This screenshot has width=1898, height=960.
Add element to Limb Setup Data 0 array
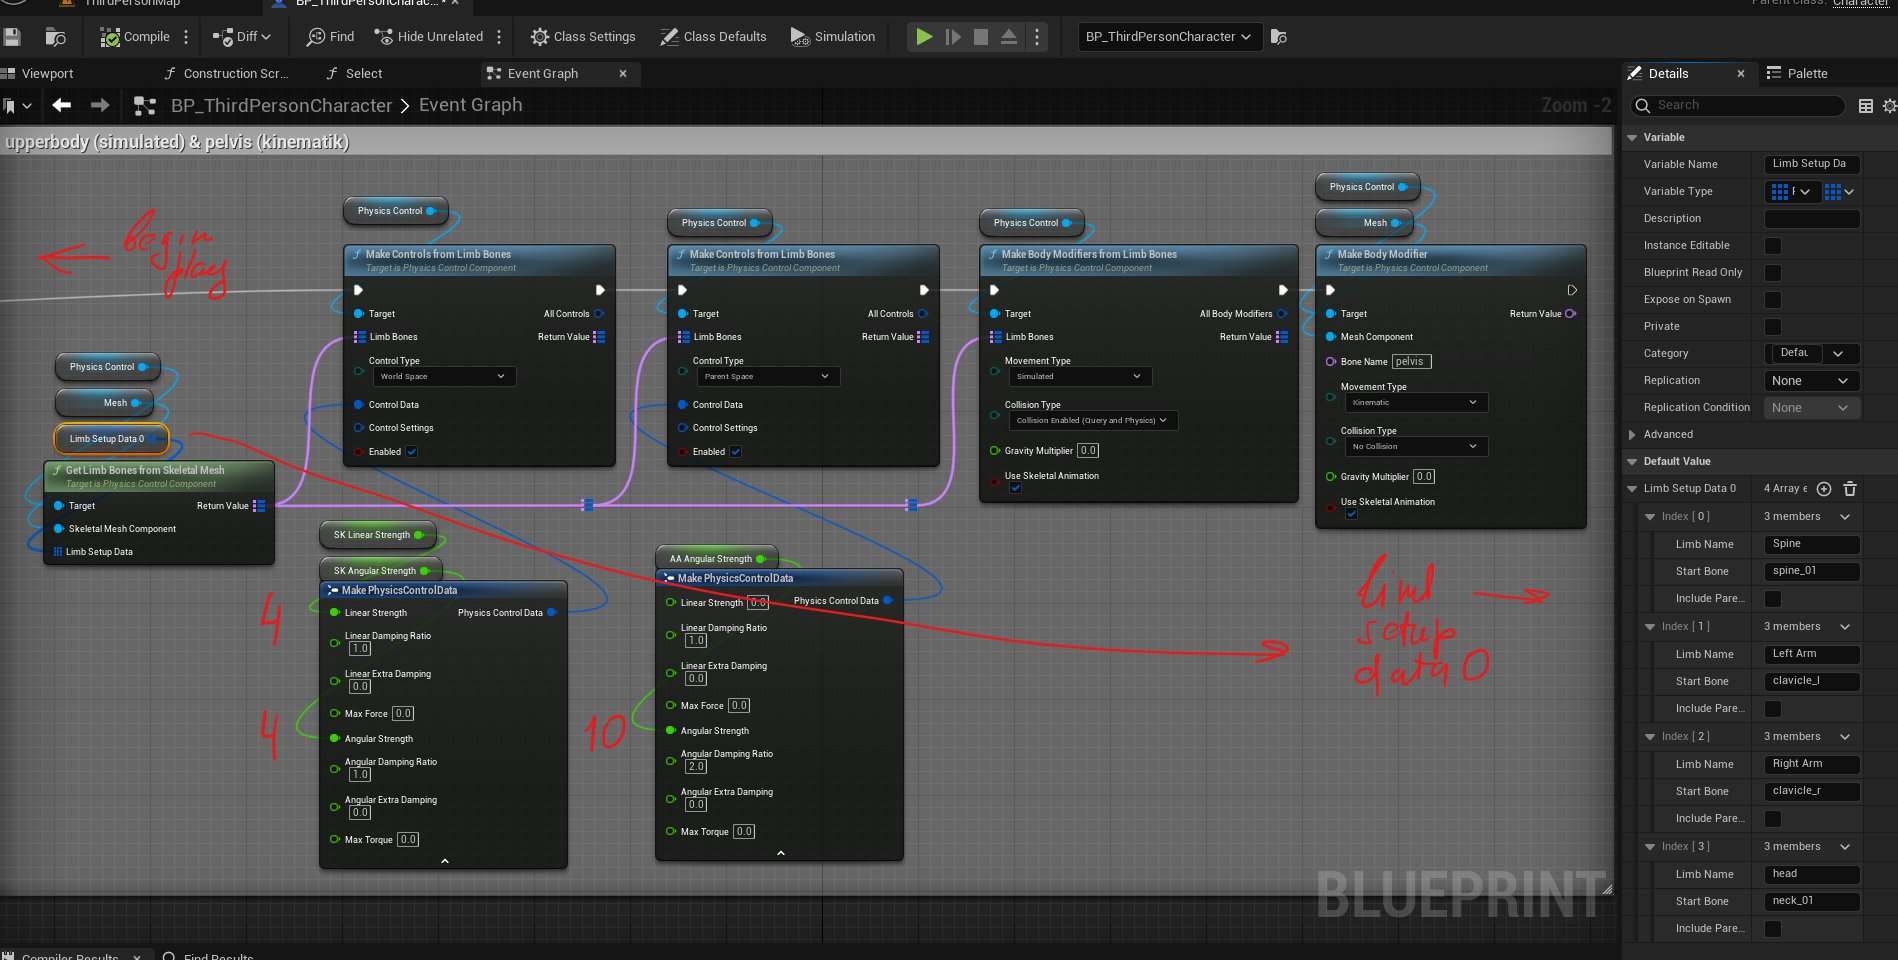(x=1824, y=489)
